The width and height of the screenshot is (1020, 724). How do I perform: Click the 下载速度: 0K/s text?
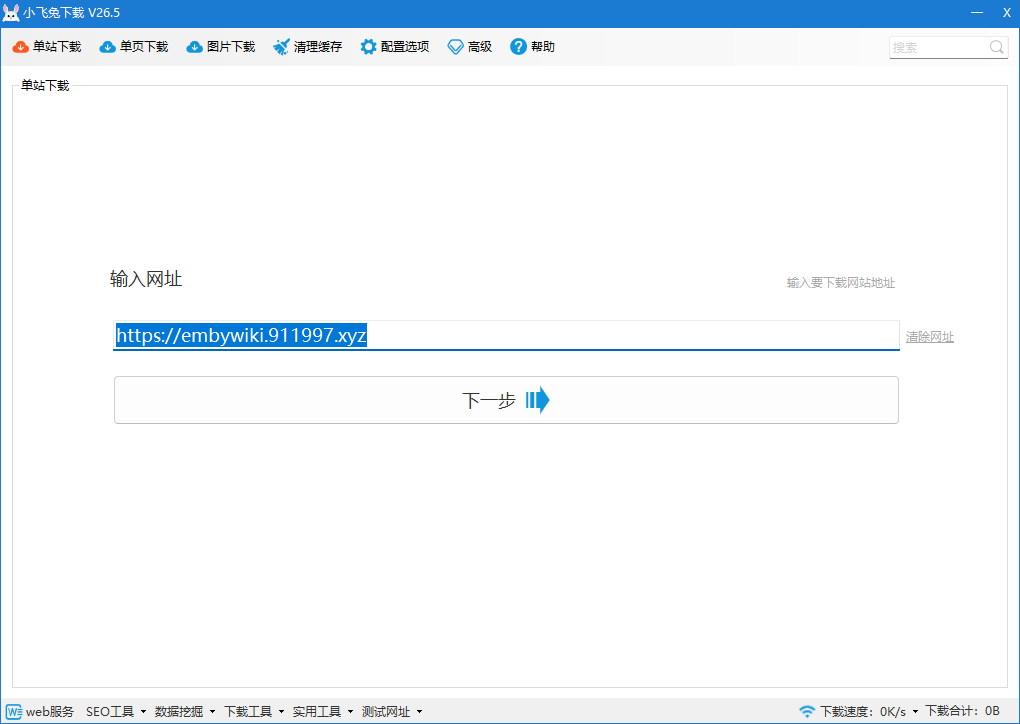pyautogui.click(x=863, y=712)
